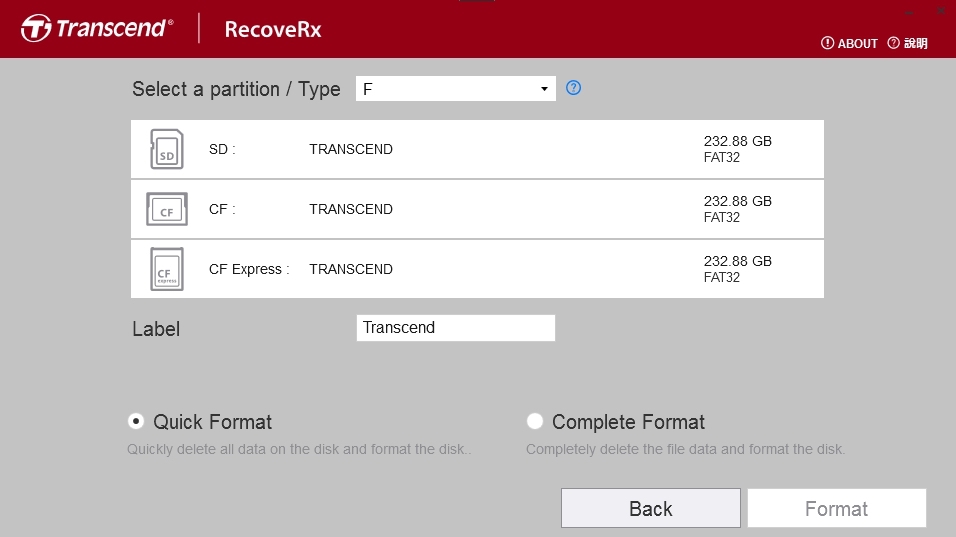Open the partition drive dropdown arrow
956x537 pixels.
coord(544,89)
